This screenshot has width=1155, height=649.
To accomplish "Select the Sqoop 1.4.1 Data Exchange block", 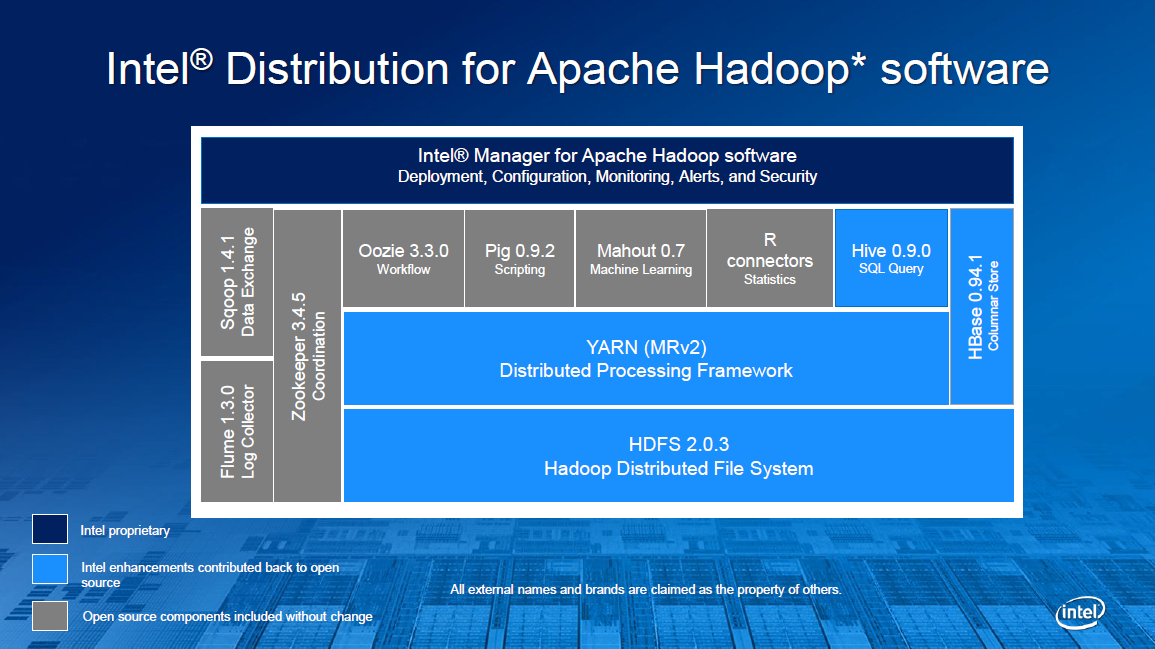I will point(237,281).
